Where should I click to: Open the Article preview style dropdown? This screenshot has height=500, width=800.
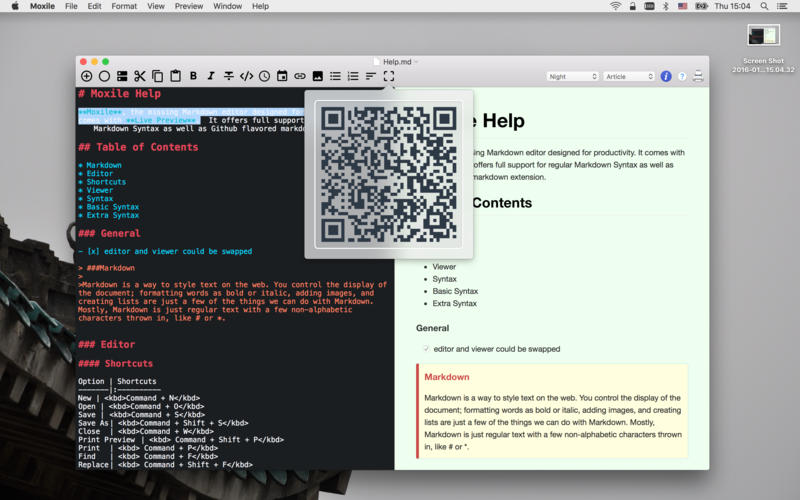click(x=629, y=77)
